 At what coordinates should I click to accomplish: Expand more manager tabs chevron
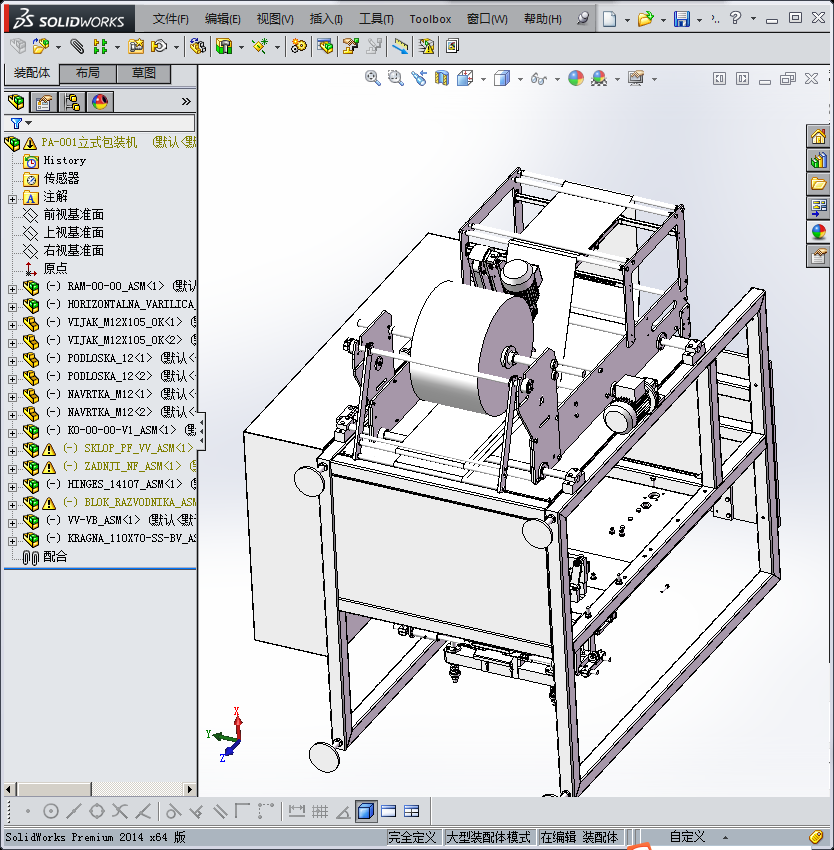pyautogui.click(x=186, y=101)
